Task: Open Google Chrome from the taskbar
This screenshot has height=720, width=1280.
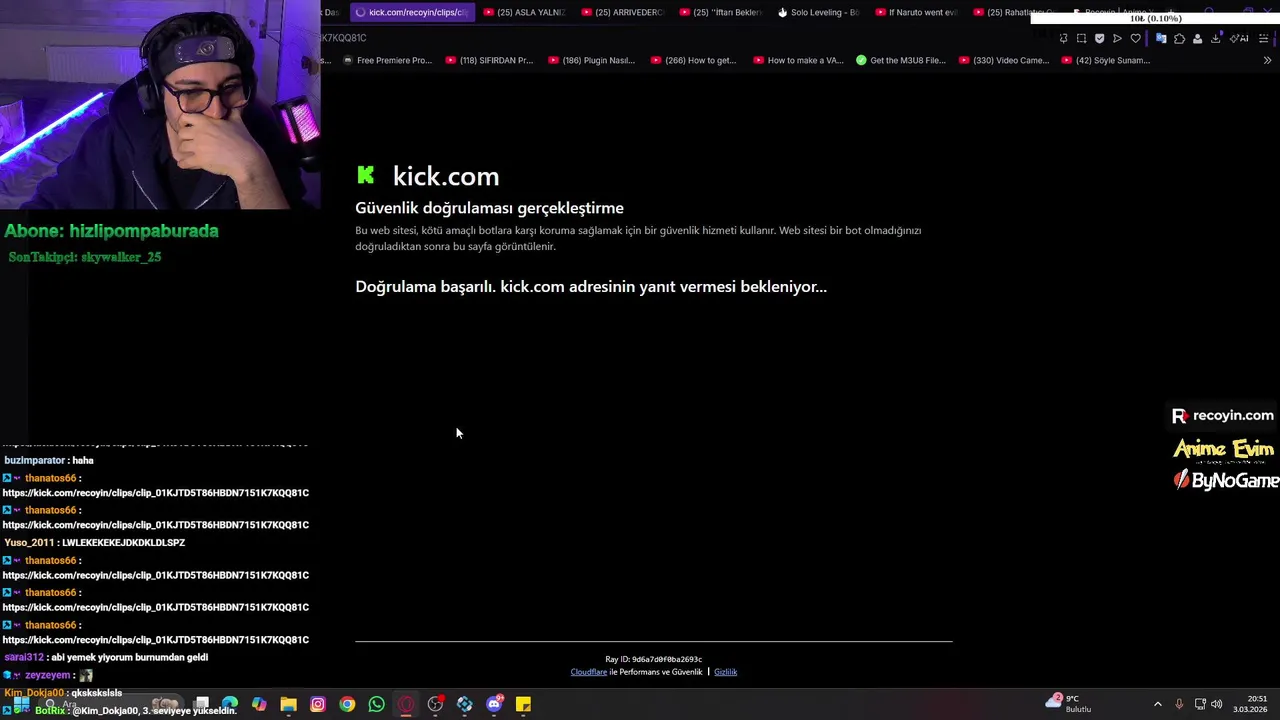Action: pos(347,704)
